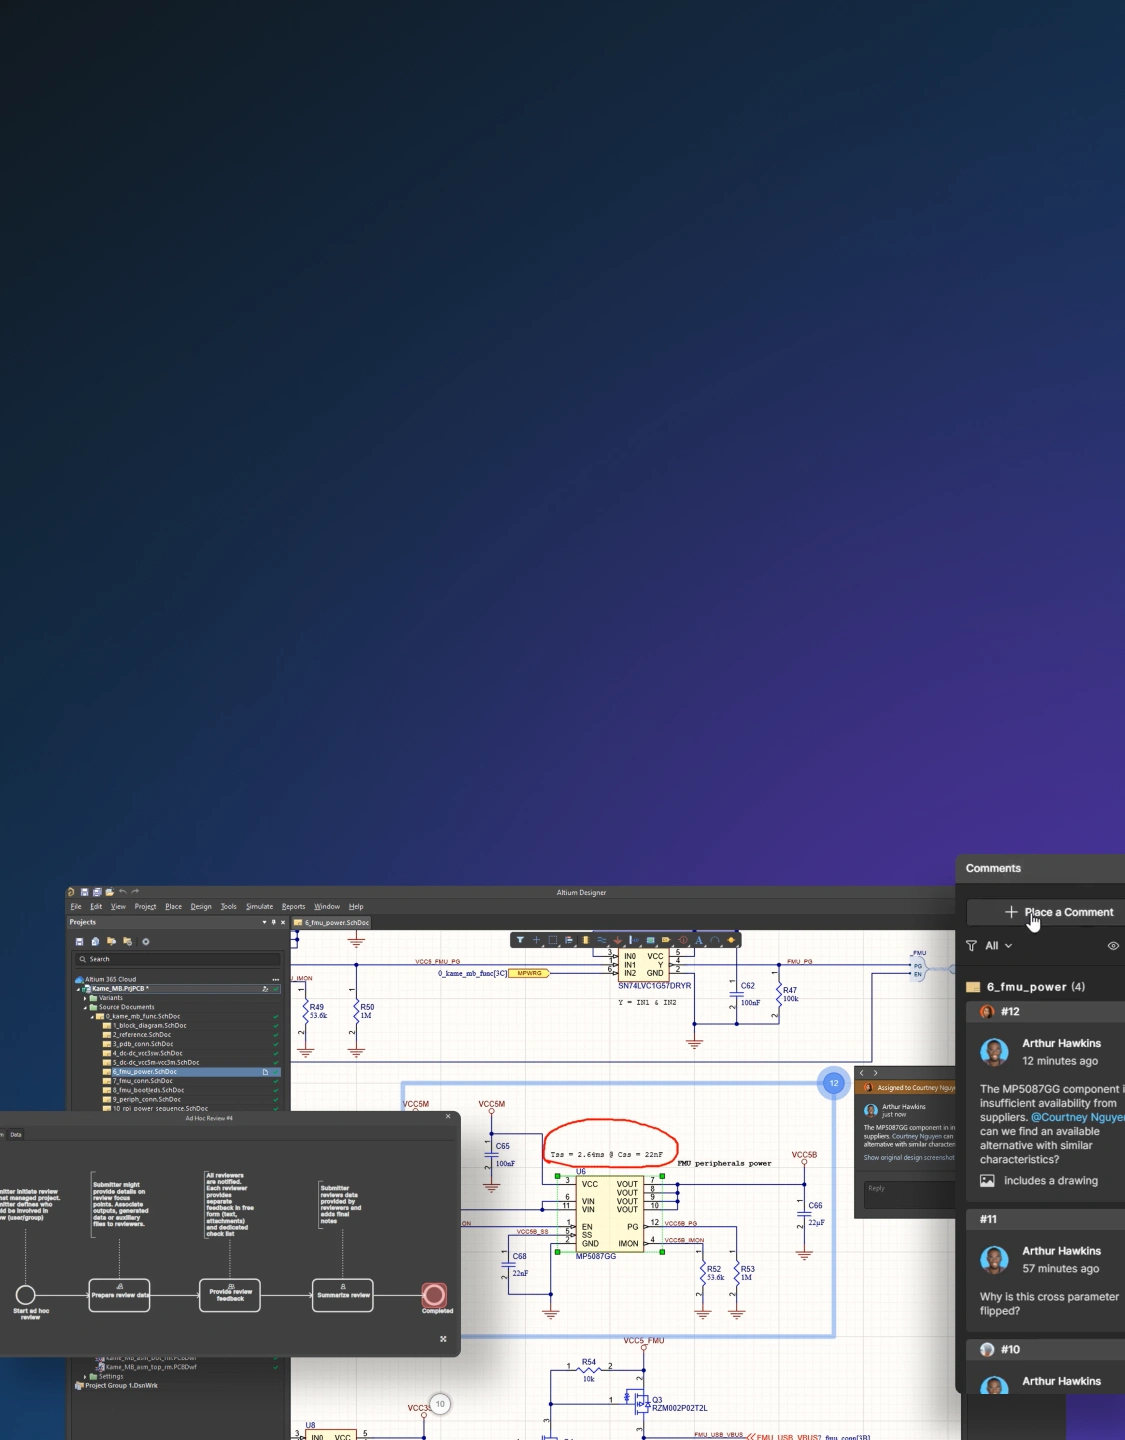
Task: Click the Completed state in the workflow
Action: click(434, 1295)
